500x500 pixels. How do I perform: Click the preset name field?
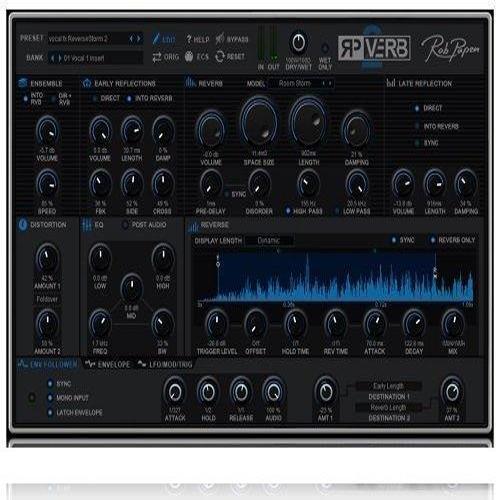pyautogui.click(x=88, y=39)
